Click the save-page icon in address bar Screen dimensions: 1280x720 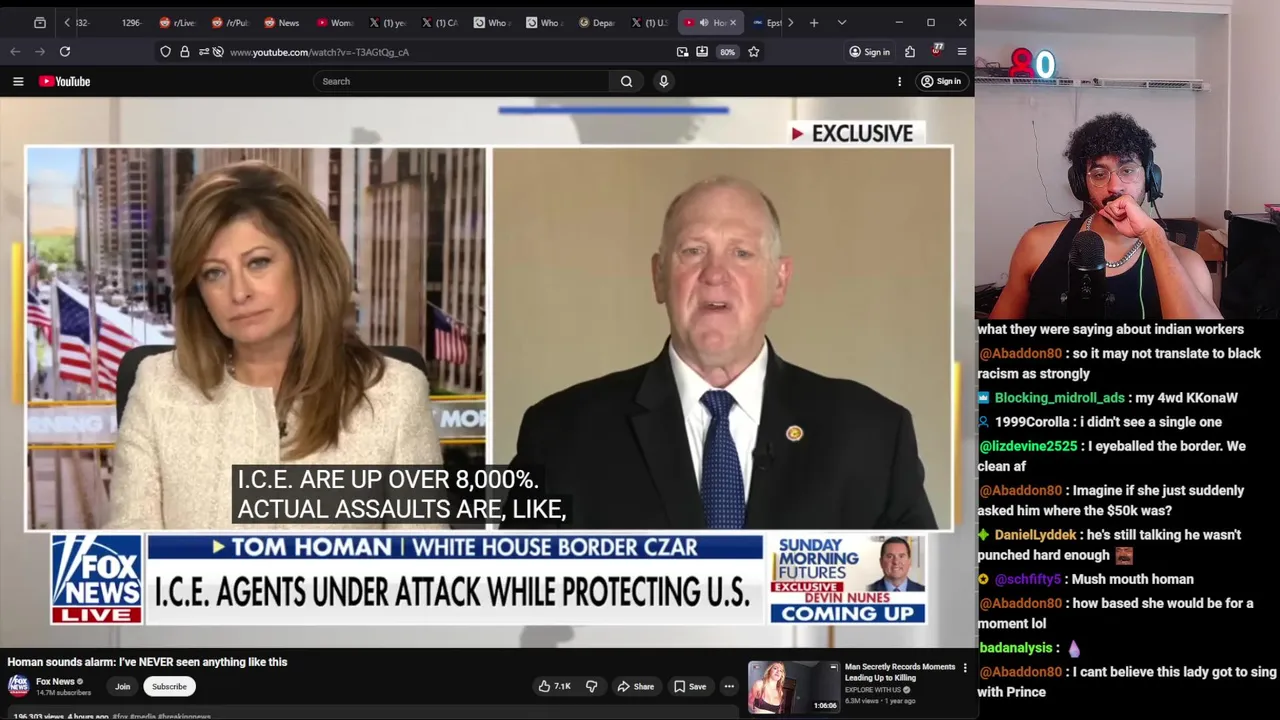[x=702, y=51]
